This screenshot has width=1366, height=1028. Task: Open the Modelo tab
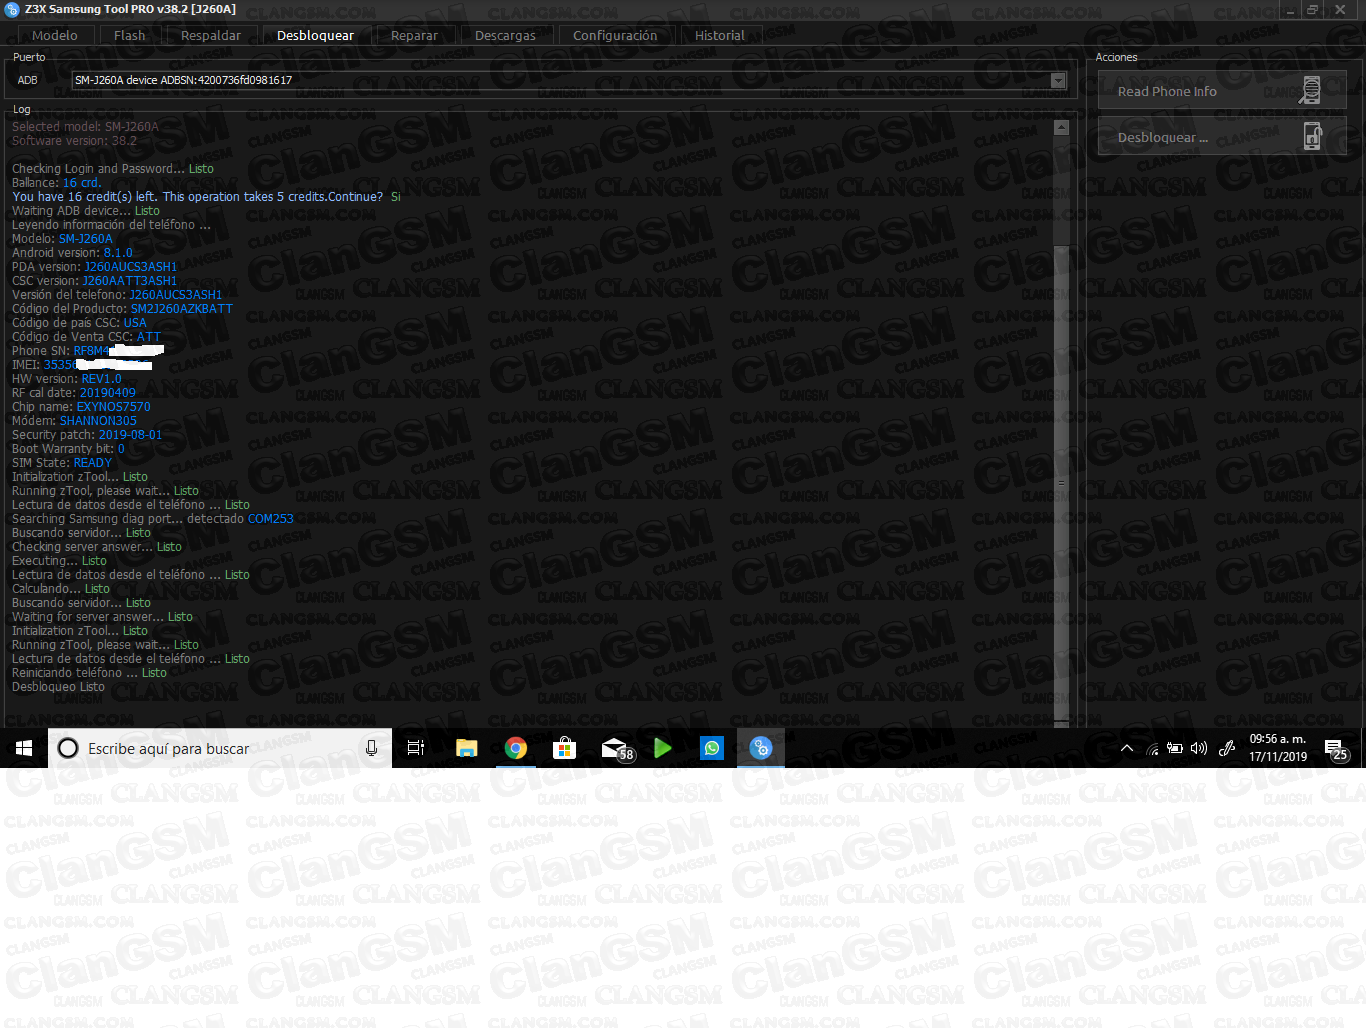point(54,35)
